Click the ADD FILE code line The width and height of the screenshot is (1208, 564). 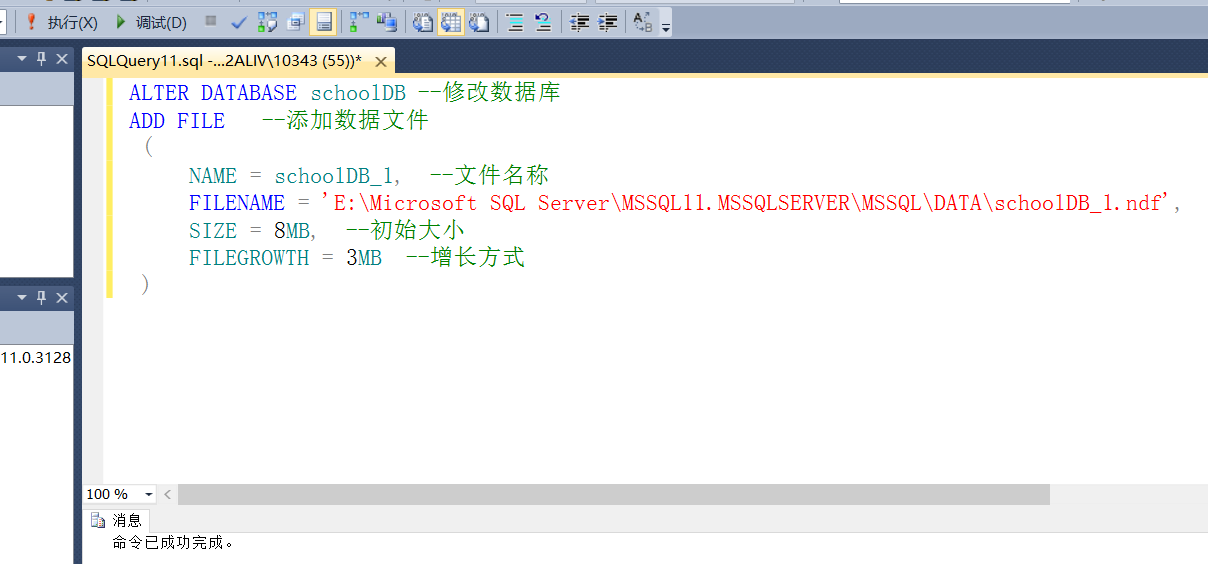[278, 121]
